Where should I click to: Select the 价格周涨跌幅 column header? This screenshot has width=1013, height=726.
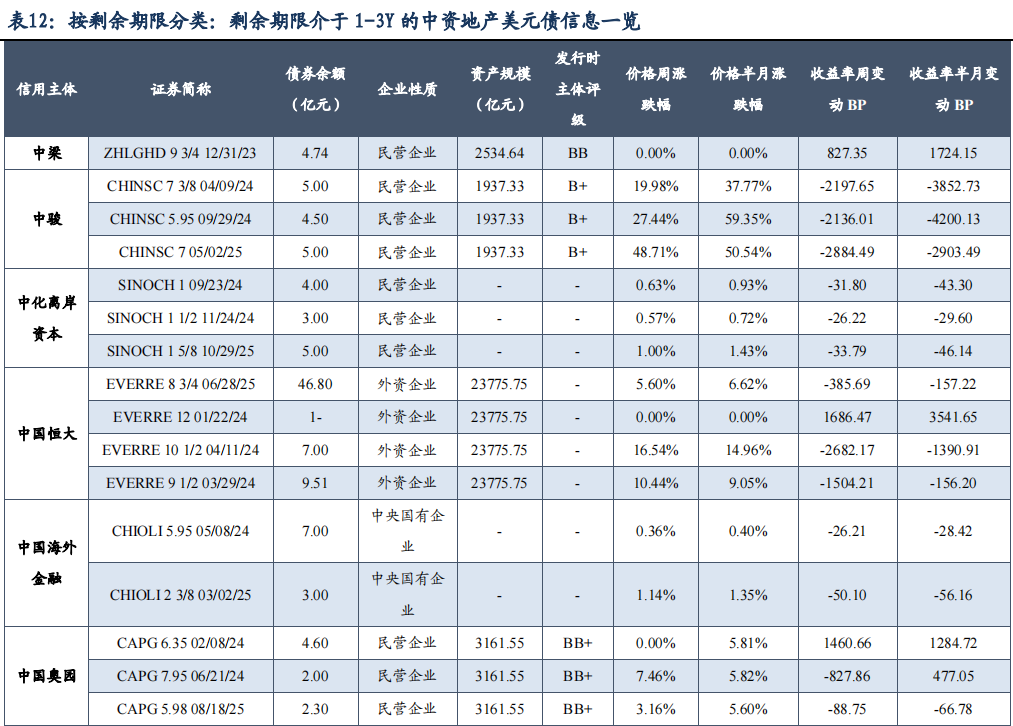coord(656,89)
